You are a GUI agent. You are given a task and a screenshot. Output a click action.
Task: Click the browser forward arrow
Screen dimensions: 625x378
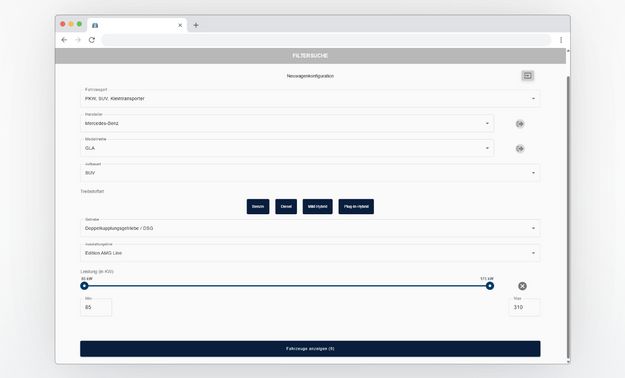78,40
